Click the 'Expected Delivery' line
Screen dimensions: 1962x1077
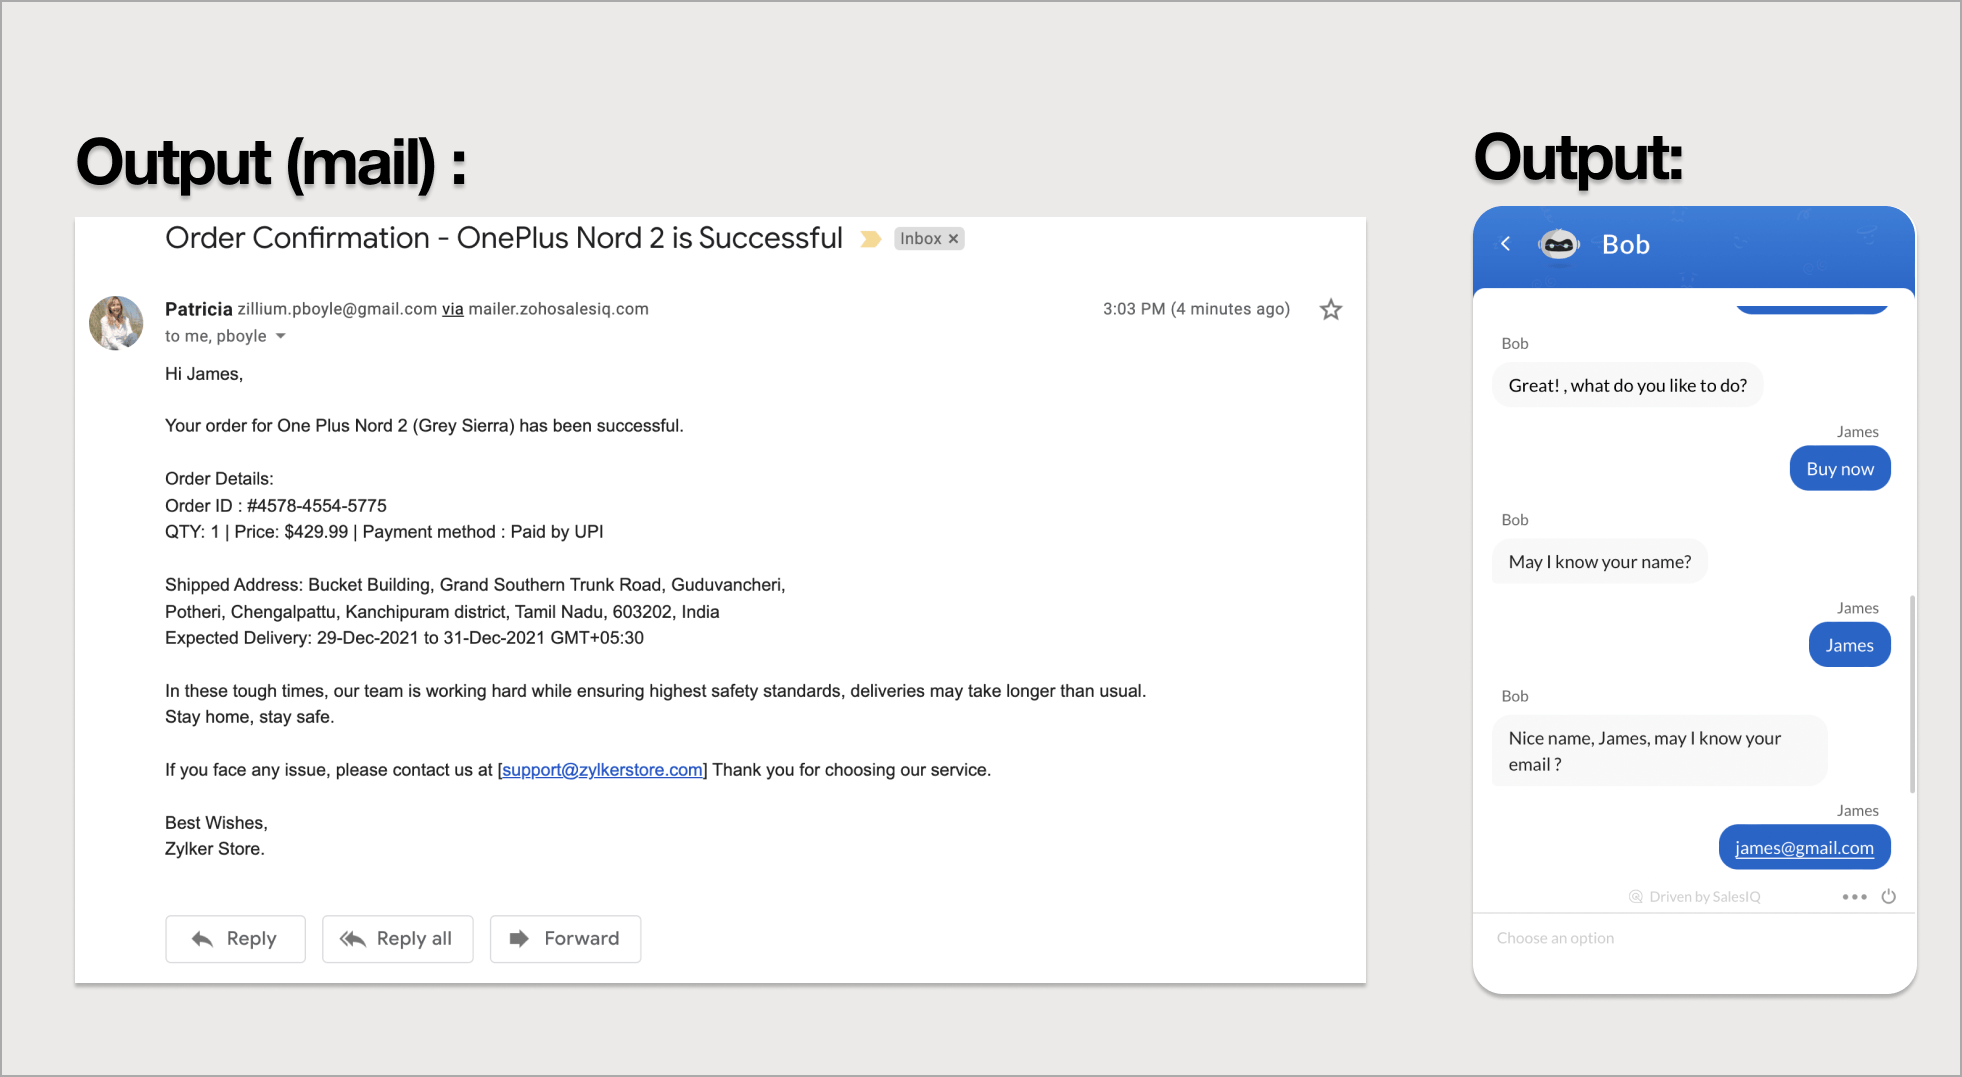(x=404, y=638)
